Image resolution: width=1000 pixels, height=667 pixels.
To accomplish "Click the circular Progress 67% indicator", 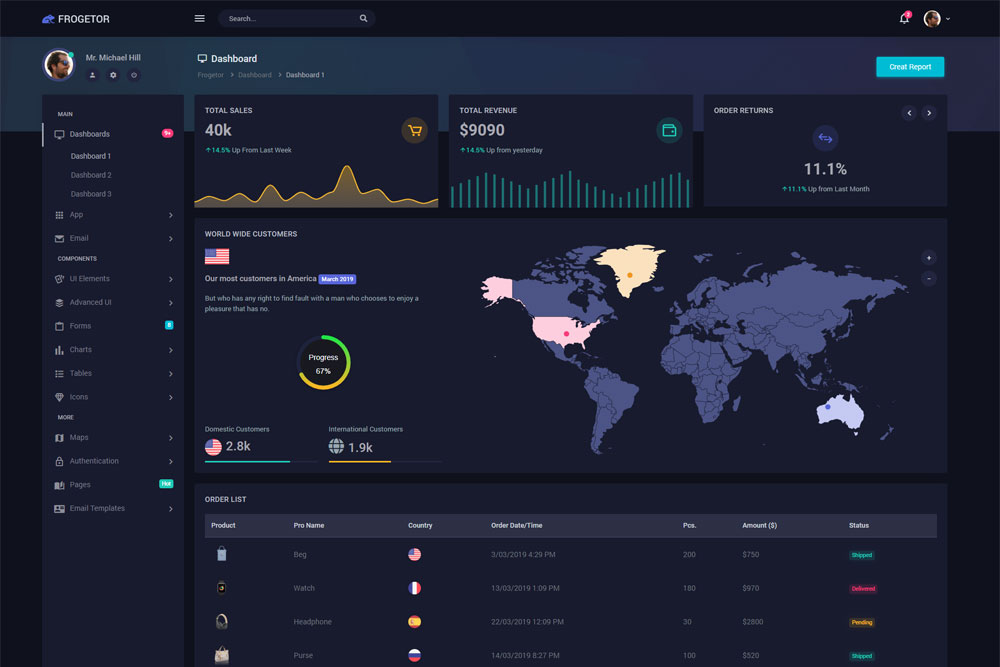I will pyautogui.click(x=323, y=363).
